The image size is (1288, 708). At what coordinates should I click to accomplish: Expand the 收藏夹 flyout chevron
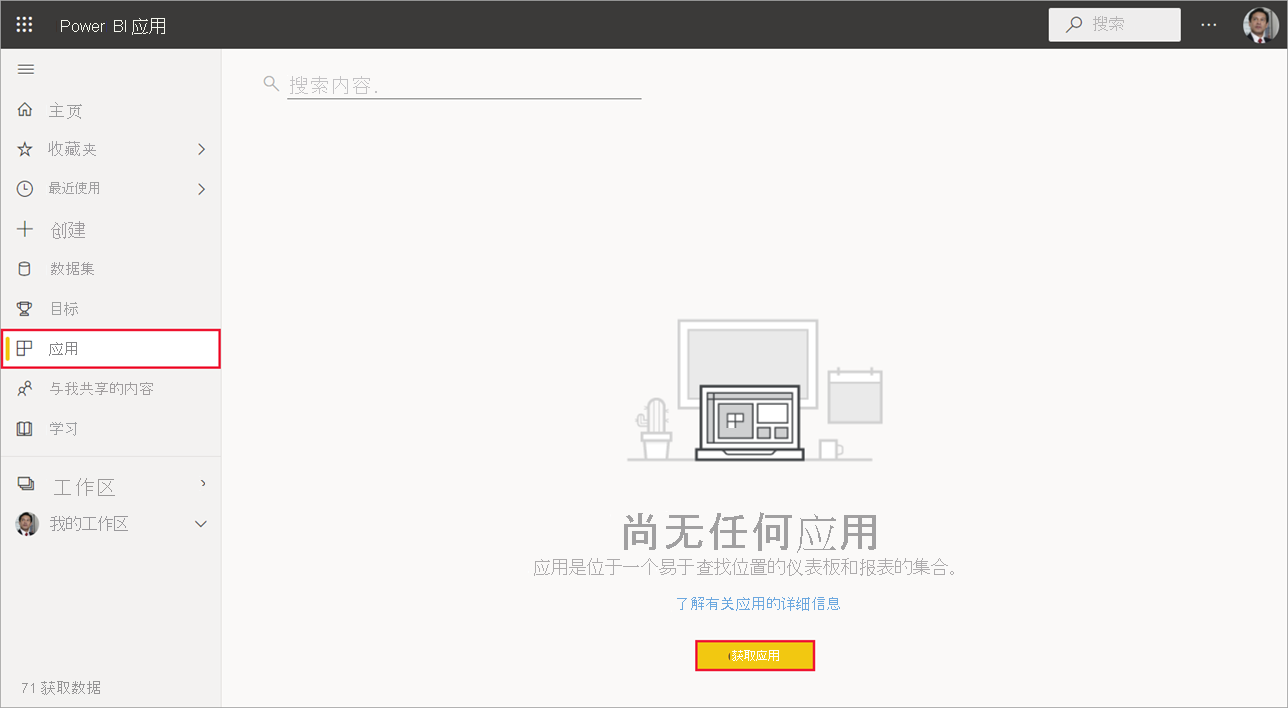[201, 149]
